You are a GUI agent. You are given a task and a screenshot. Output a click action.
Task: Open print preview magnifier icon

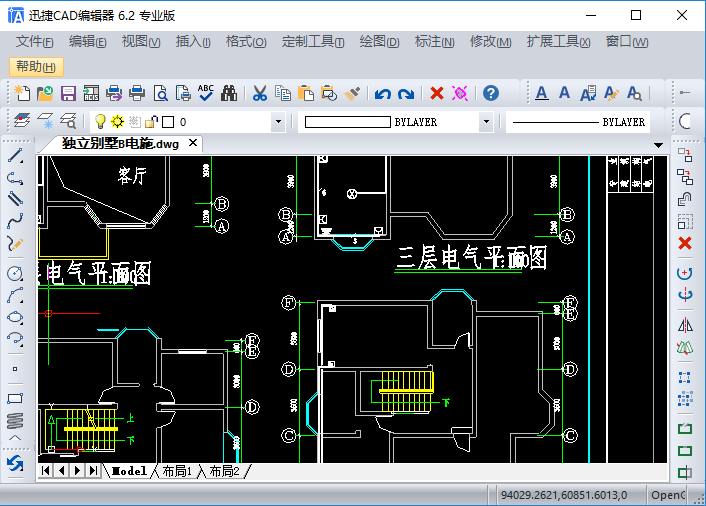pos(161,93)
